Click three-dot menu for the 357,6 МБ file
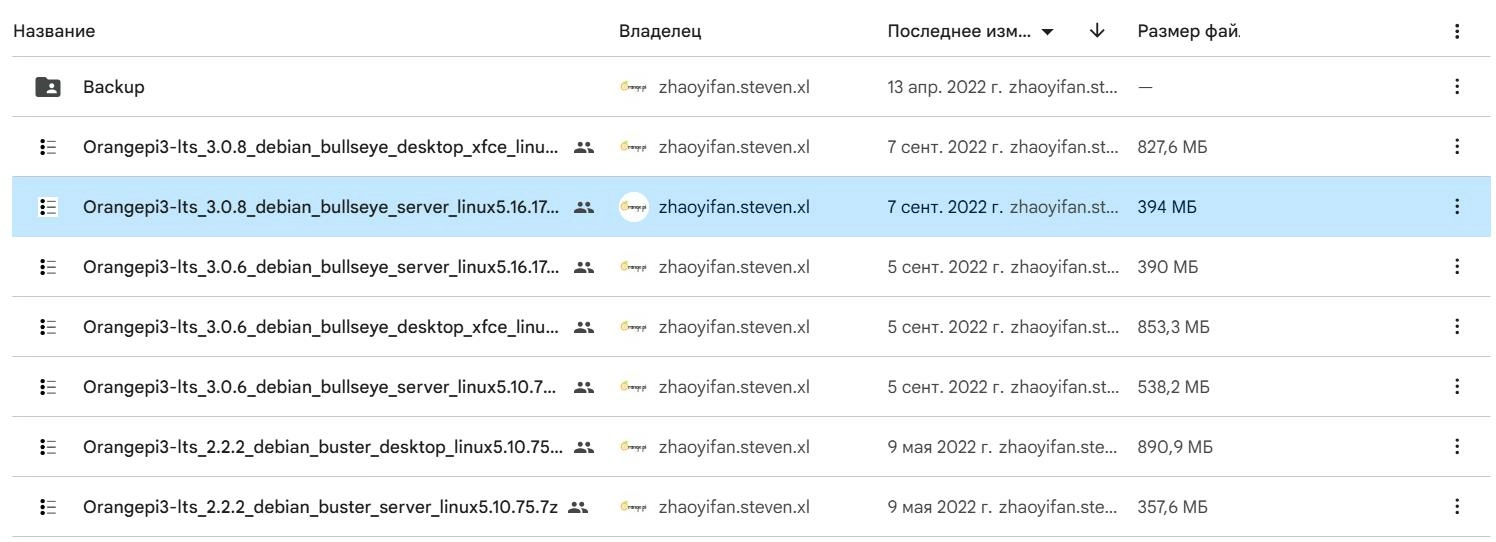This screenshot has width=1496, height=542. pyautogui.click(x=1456, y=507)
